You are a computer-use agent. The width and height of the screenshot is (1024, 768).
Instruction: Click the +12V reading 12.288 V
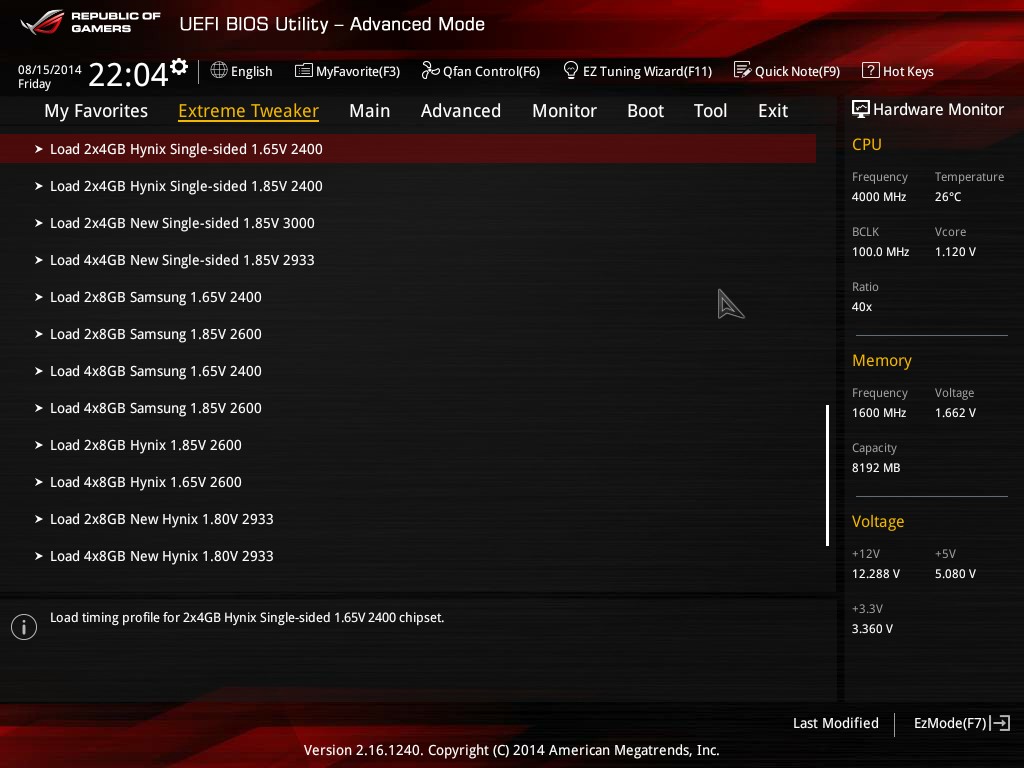pyautogui.click(x=876, y=573)
